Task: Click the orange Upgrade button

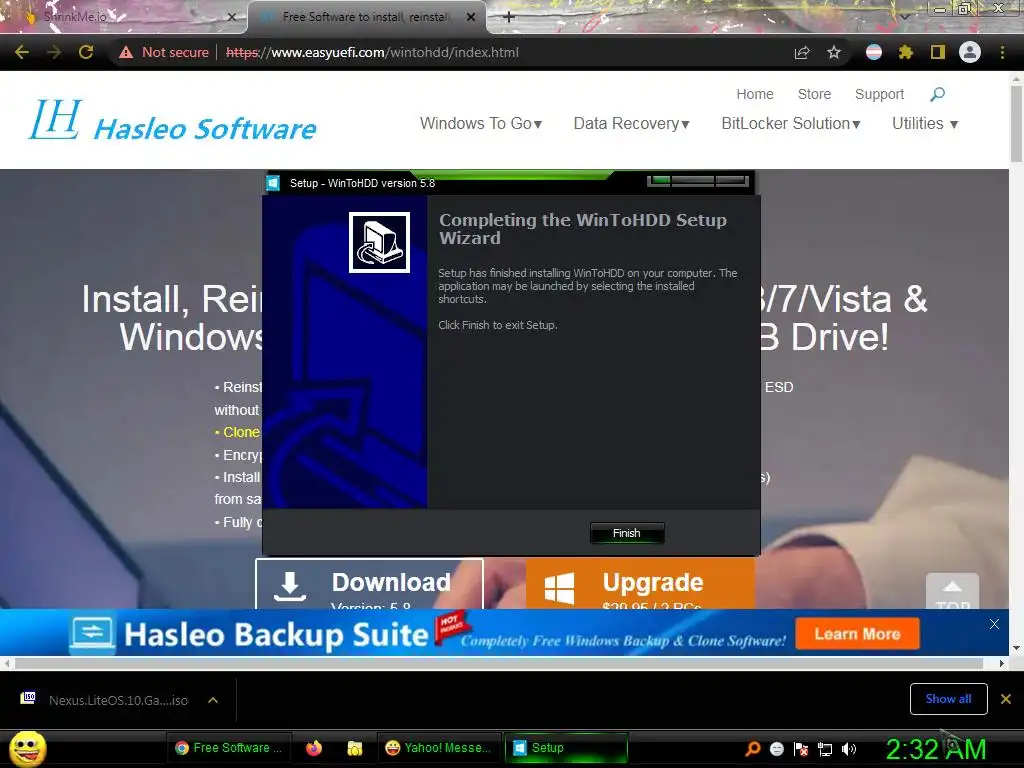Action: point(640,584)
